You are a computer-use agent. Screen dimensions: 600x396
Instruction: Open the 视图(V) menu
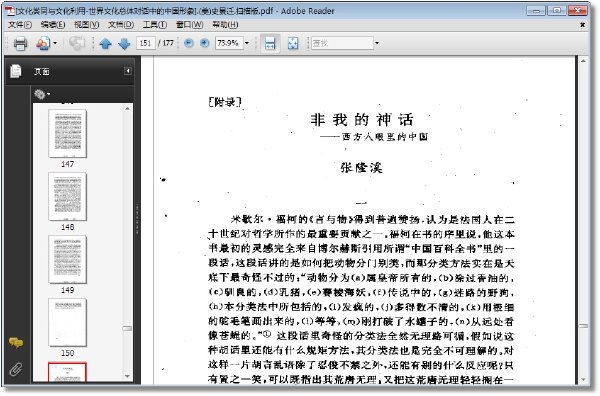(x=86, y=24)
